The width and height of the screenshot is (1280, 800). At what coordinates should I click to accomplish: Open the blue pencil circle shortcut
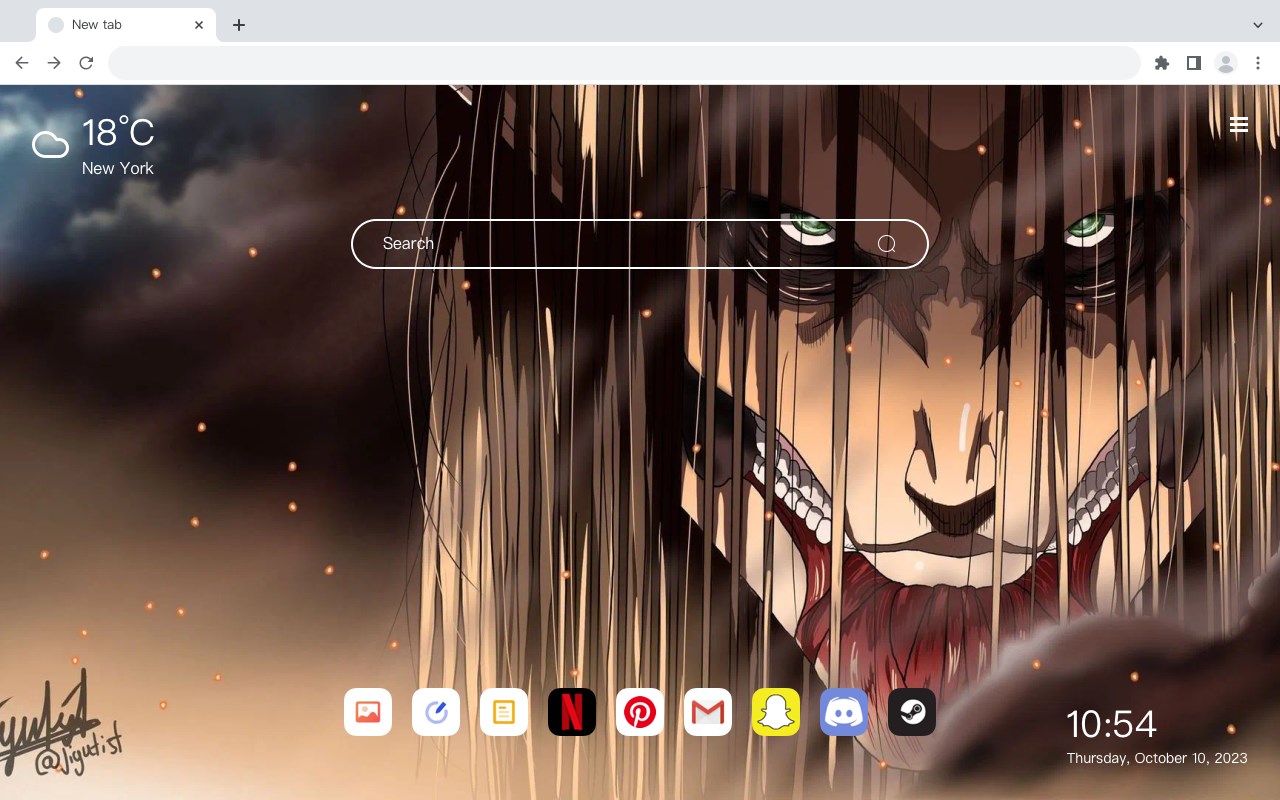[436, 712]
